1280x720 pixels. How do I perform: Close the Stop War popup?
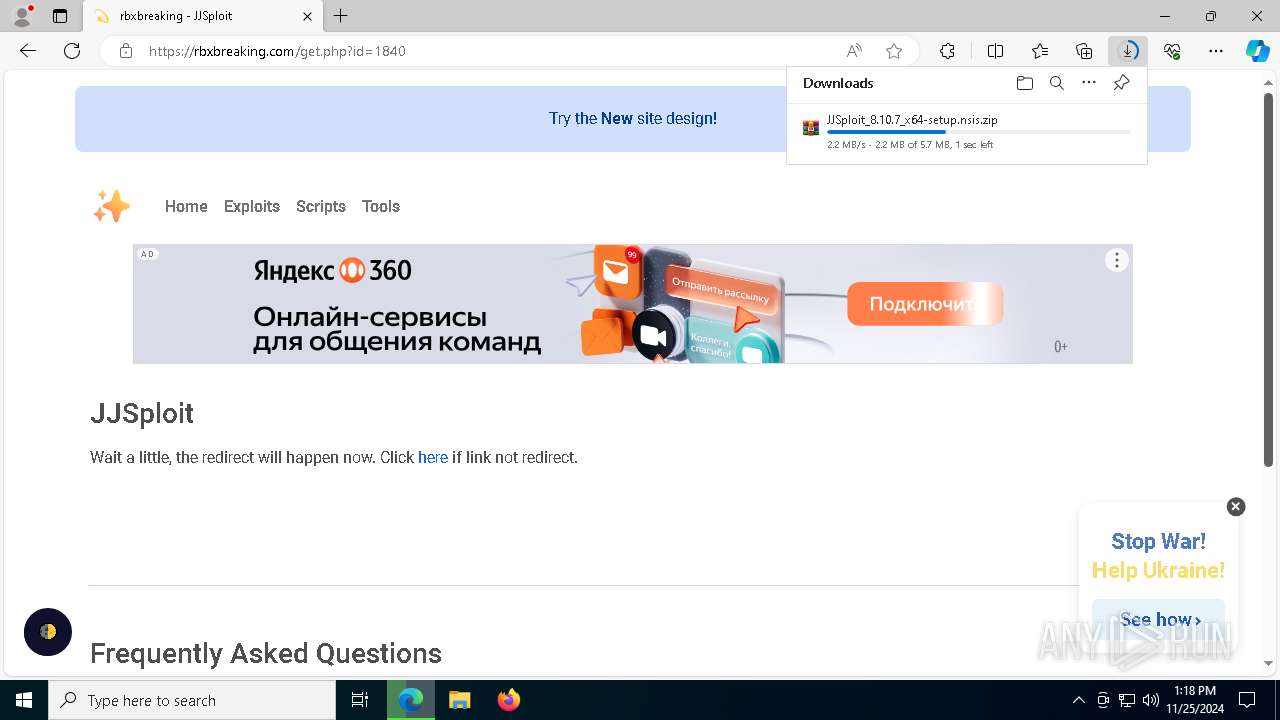pyautogui.click(x=1236, y=507)
